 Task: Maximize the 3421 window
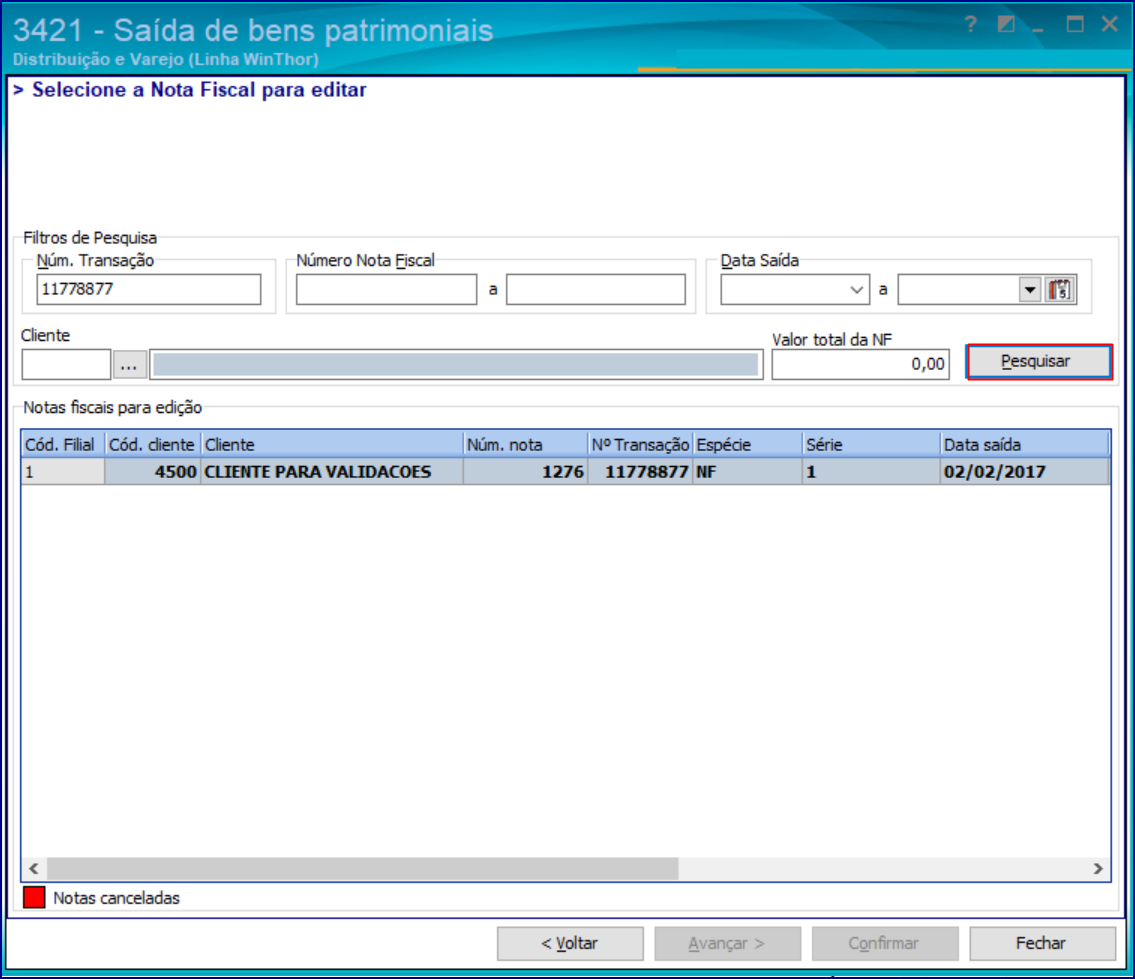1075,25
